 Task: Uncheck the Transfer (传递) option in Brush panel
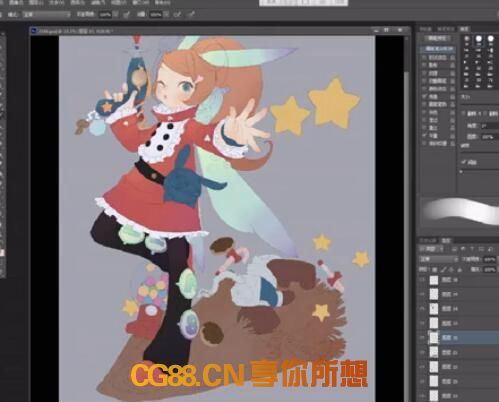[x=424, y=96]
